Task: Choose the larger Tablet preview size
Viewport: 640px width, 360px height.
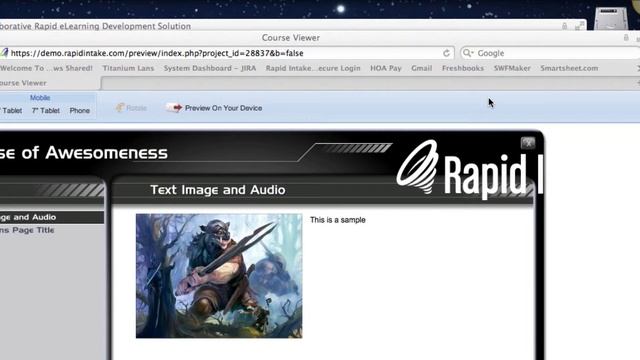Action: pyautogui.click(x=11, y=111)
